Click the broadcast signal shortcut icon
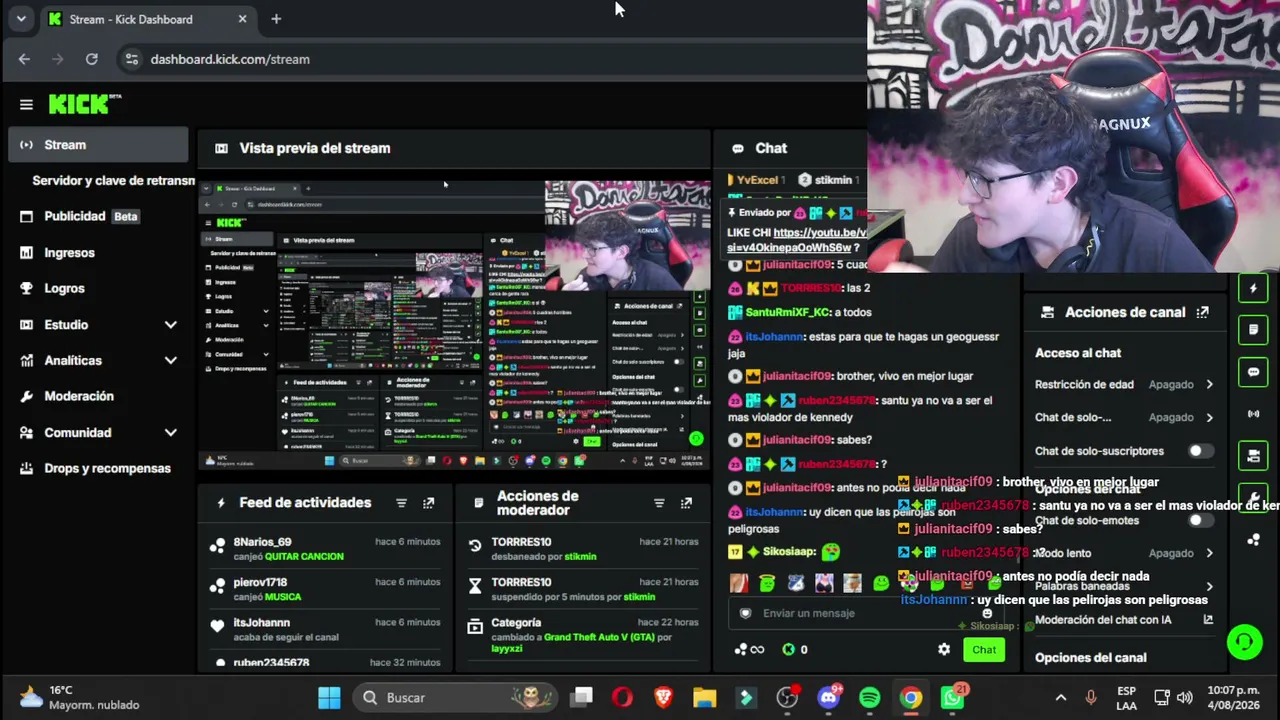 (x=1253, y=413)
